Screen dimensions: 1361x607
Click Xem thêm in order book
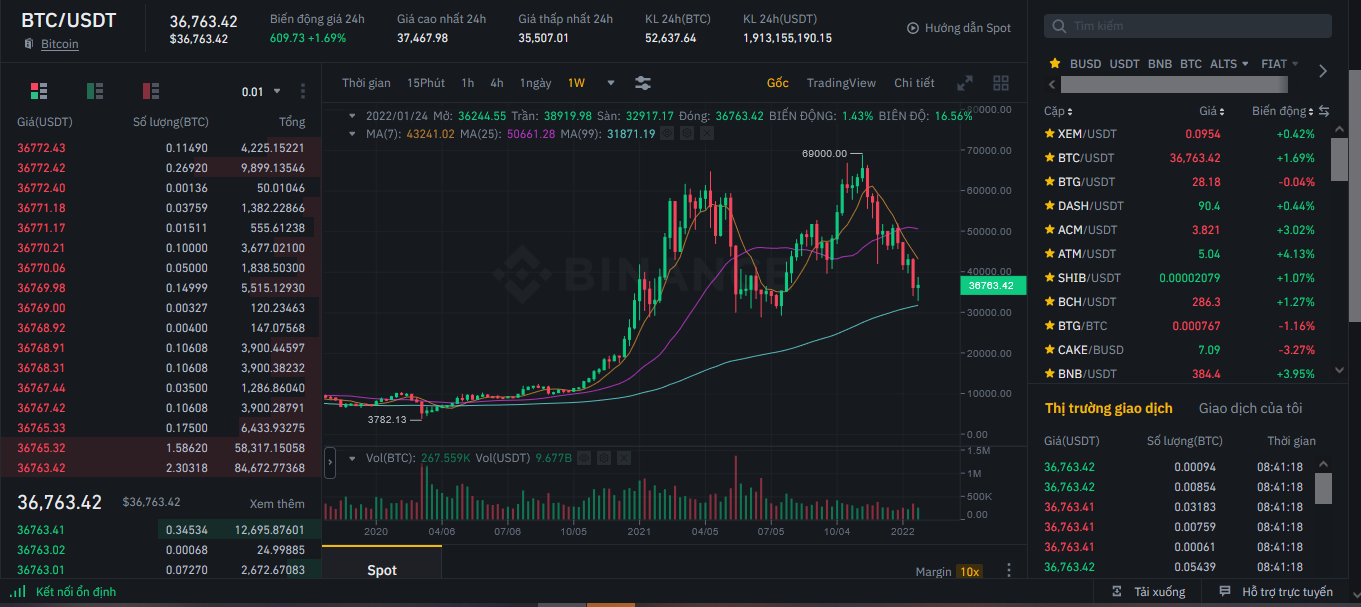(x=277, y=503)
